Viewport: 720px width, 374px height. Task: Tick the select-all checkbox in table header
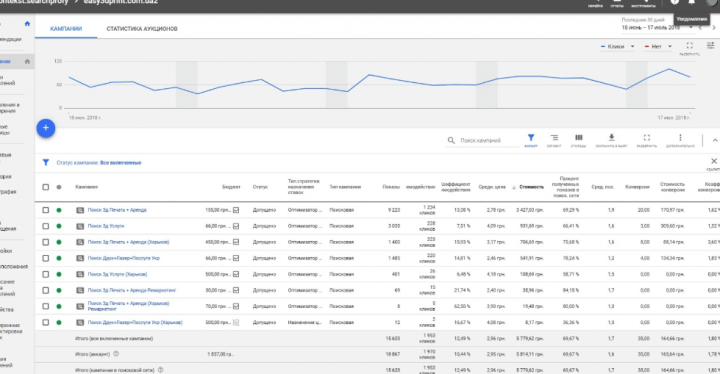45,187
